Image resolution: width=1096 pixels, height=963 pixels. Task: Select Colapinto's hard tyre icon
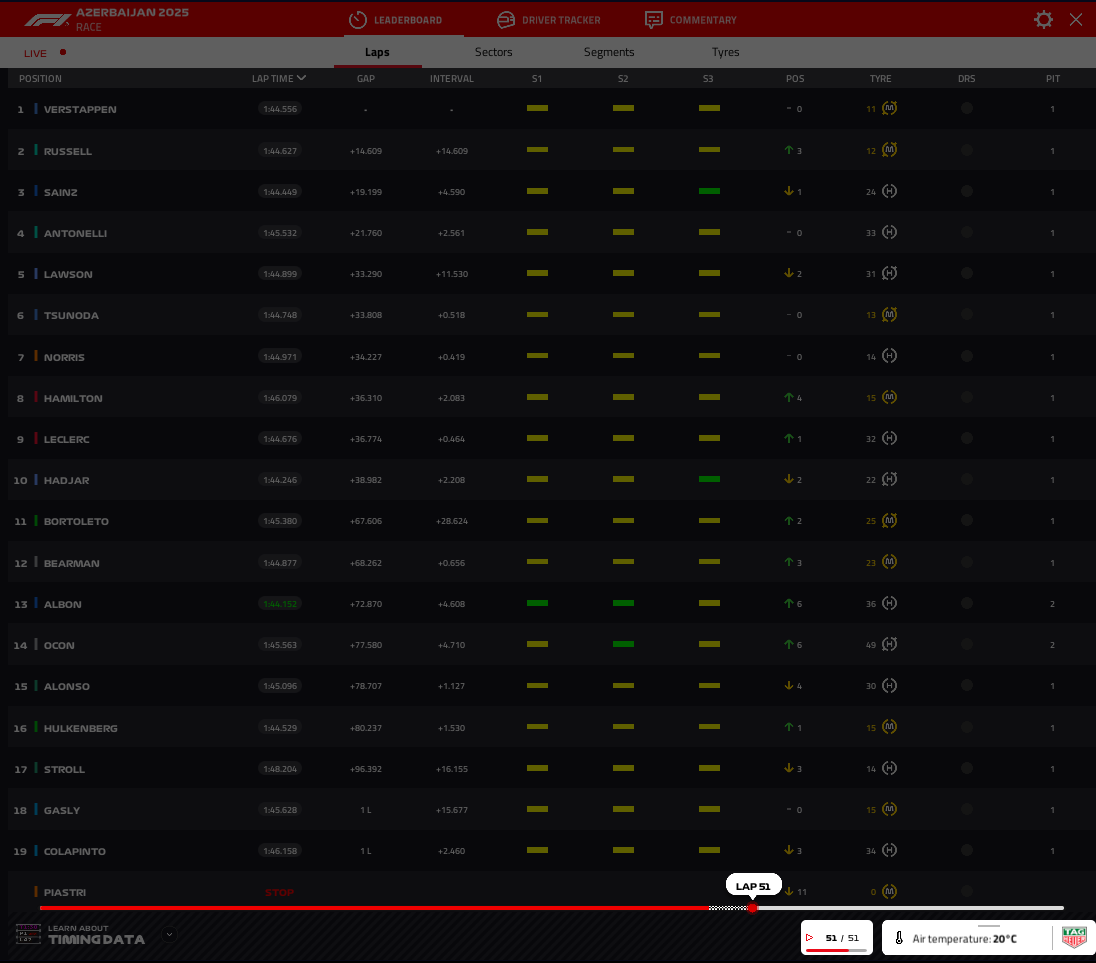[x=889, y=850]
